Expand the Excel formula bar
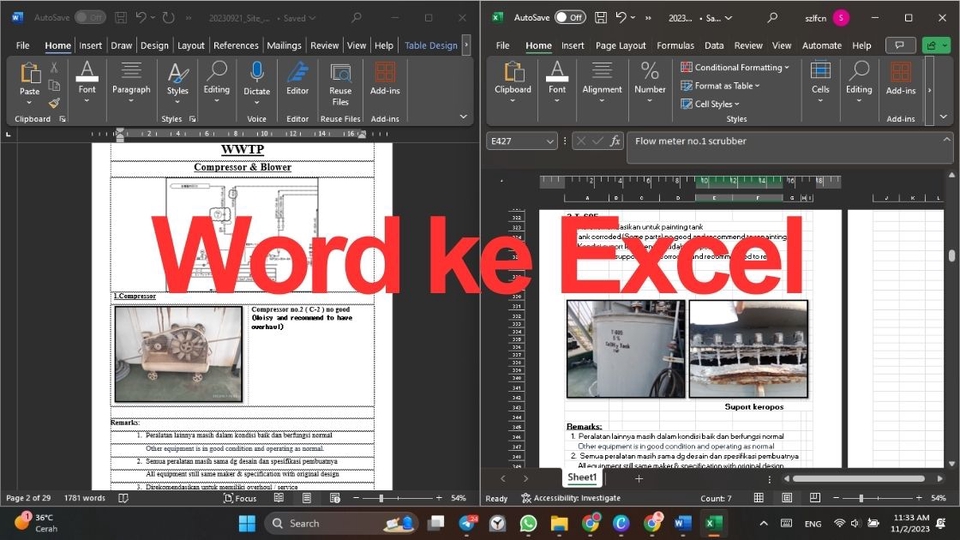Image resolution: width=960 pixels, height=540 pixels. click(x=946, y=140)
